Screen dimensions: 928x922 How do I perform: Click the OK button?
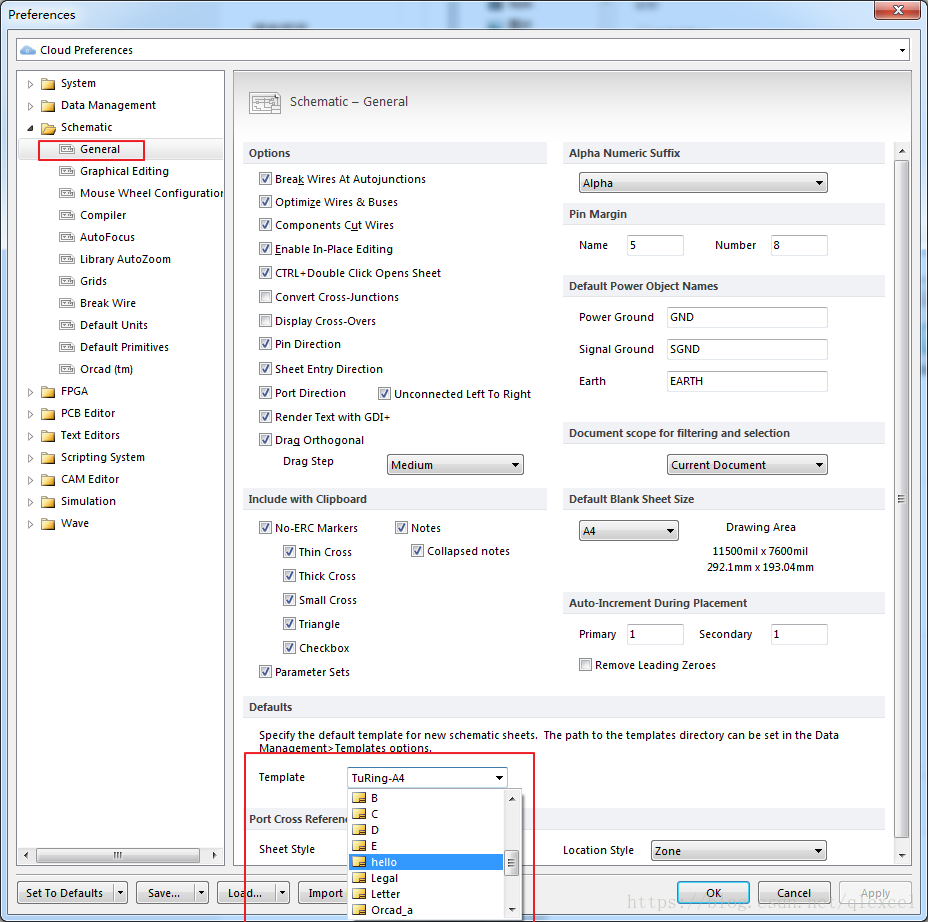712,893
